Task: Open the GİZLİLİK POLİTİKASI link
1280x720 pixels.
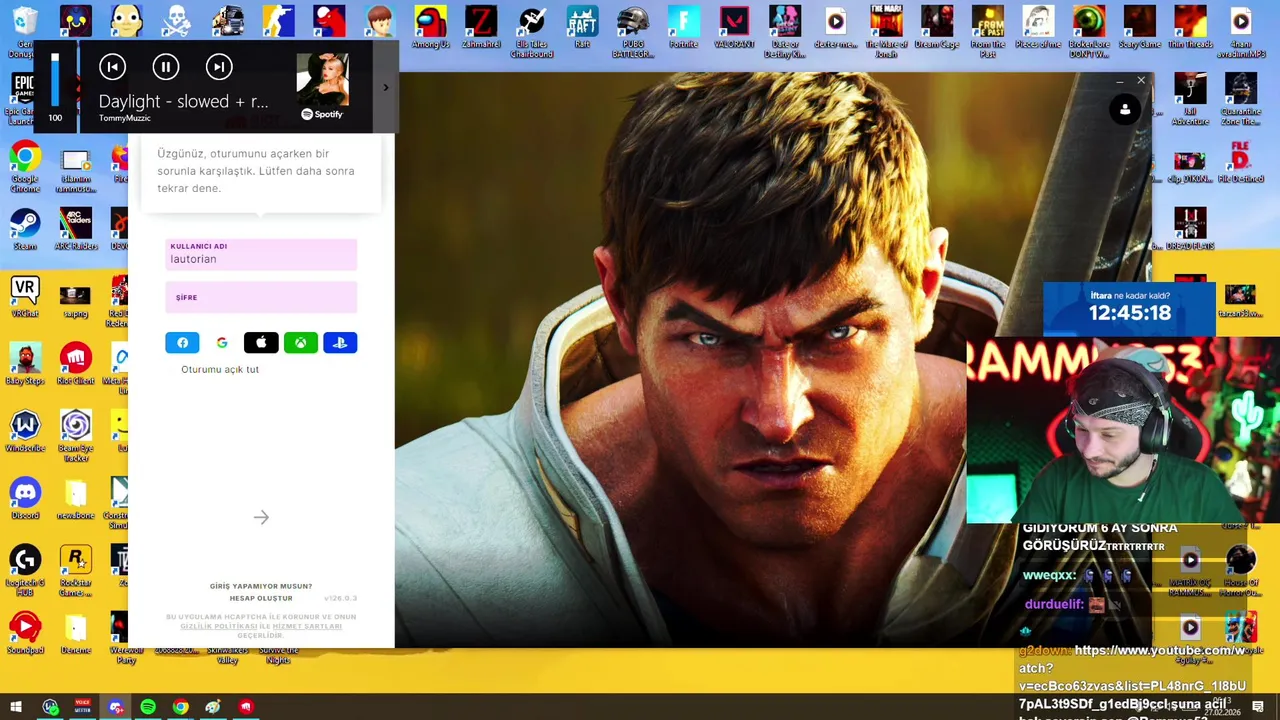Action: click(219, 626)
